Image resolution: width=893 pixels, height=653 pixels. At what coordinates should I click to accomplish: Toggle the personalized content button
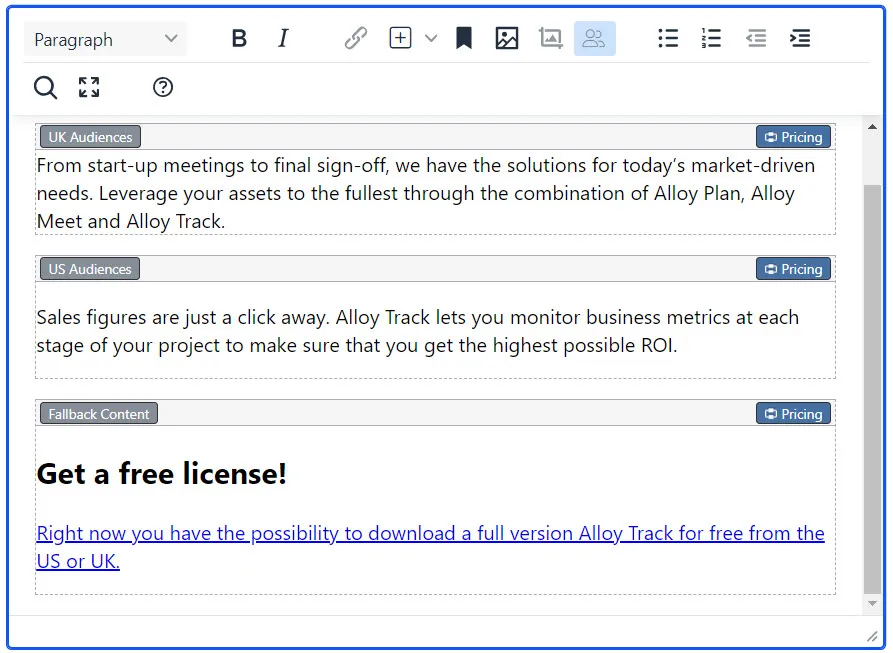coord(595,39)
